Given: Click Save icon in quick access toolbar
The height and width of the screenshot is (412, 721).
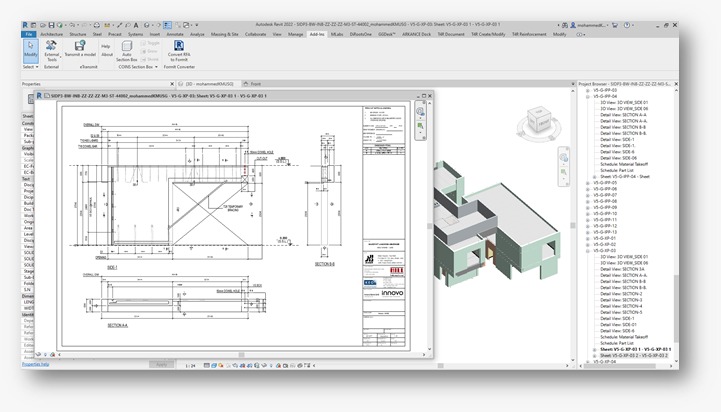Looking at the screenshot, I should 51,25.
